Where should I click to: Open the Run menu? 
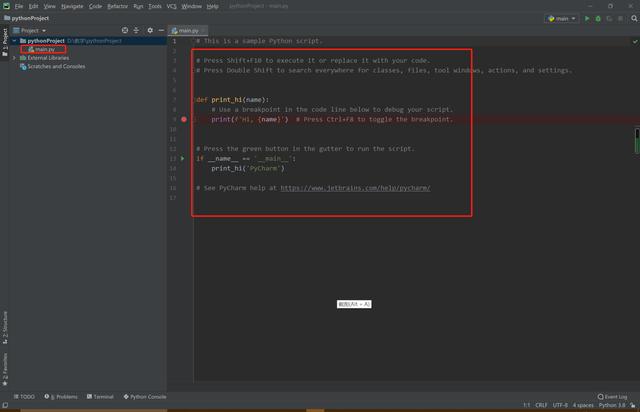[x=138, y=6]
